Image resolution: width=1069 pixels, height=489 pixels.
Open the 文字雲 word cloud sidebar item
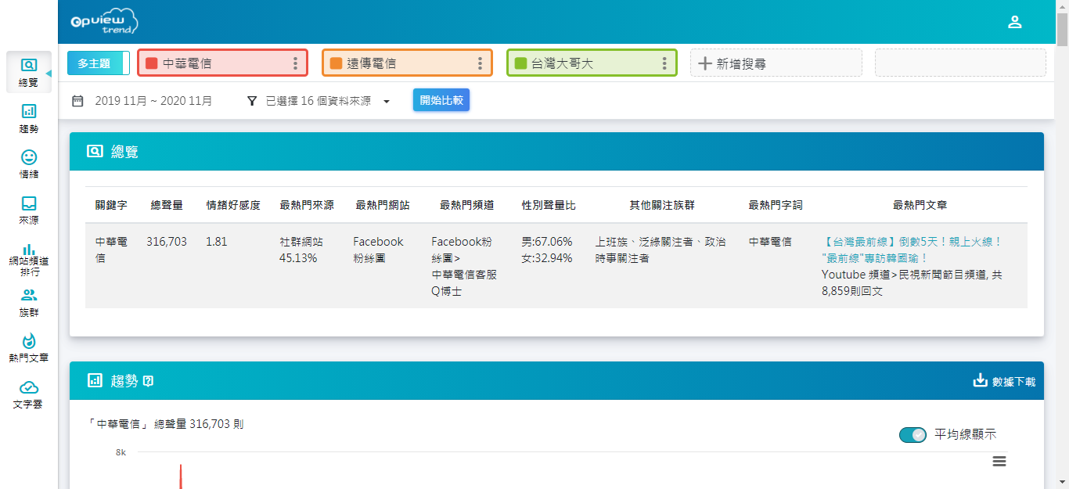(x=29, y=394)
